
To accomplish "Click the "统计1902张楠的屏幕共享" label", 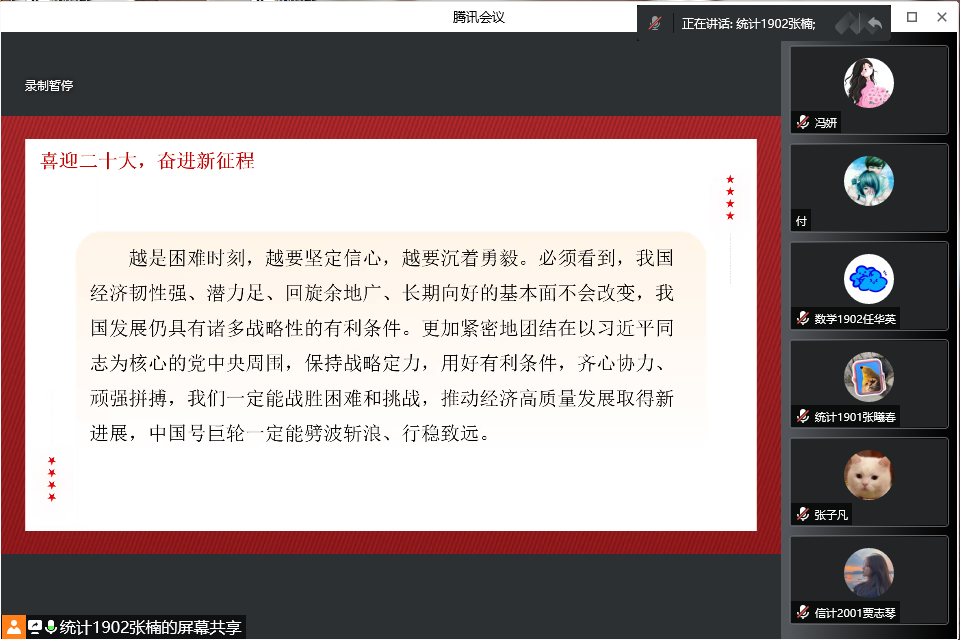I will [x=150, y=627].
